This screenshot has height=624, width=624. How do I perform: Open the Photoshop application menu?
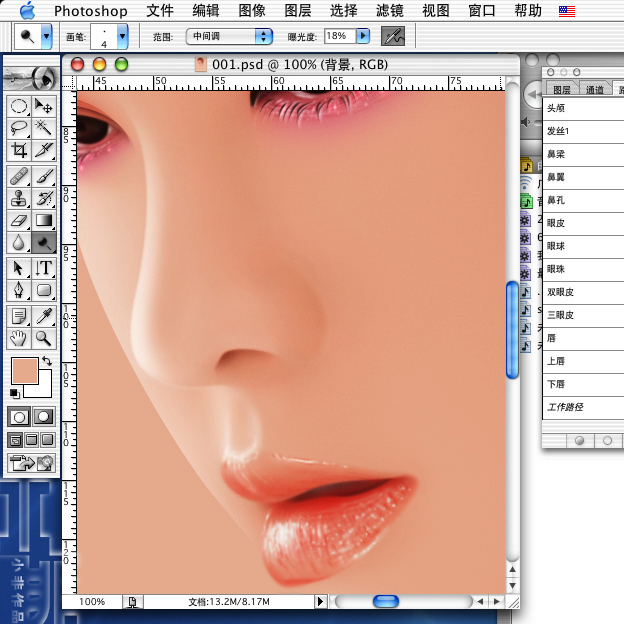click(x=91, y=11)
